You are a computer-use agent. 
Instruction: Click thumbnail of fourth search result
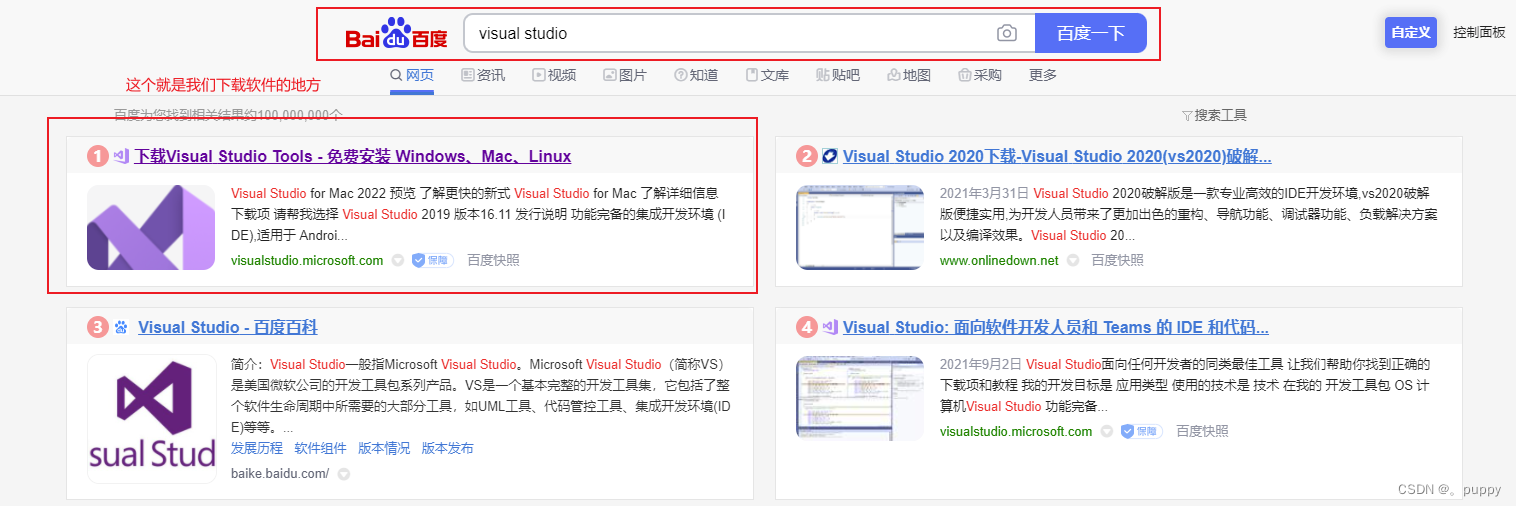860,398
